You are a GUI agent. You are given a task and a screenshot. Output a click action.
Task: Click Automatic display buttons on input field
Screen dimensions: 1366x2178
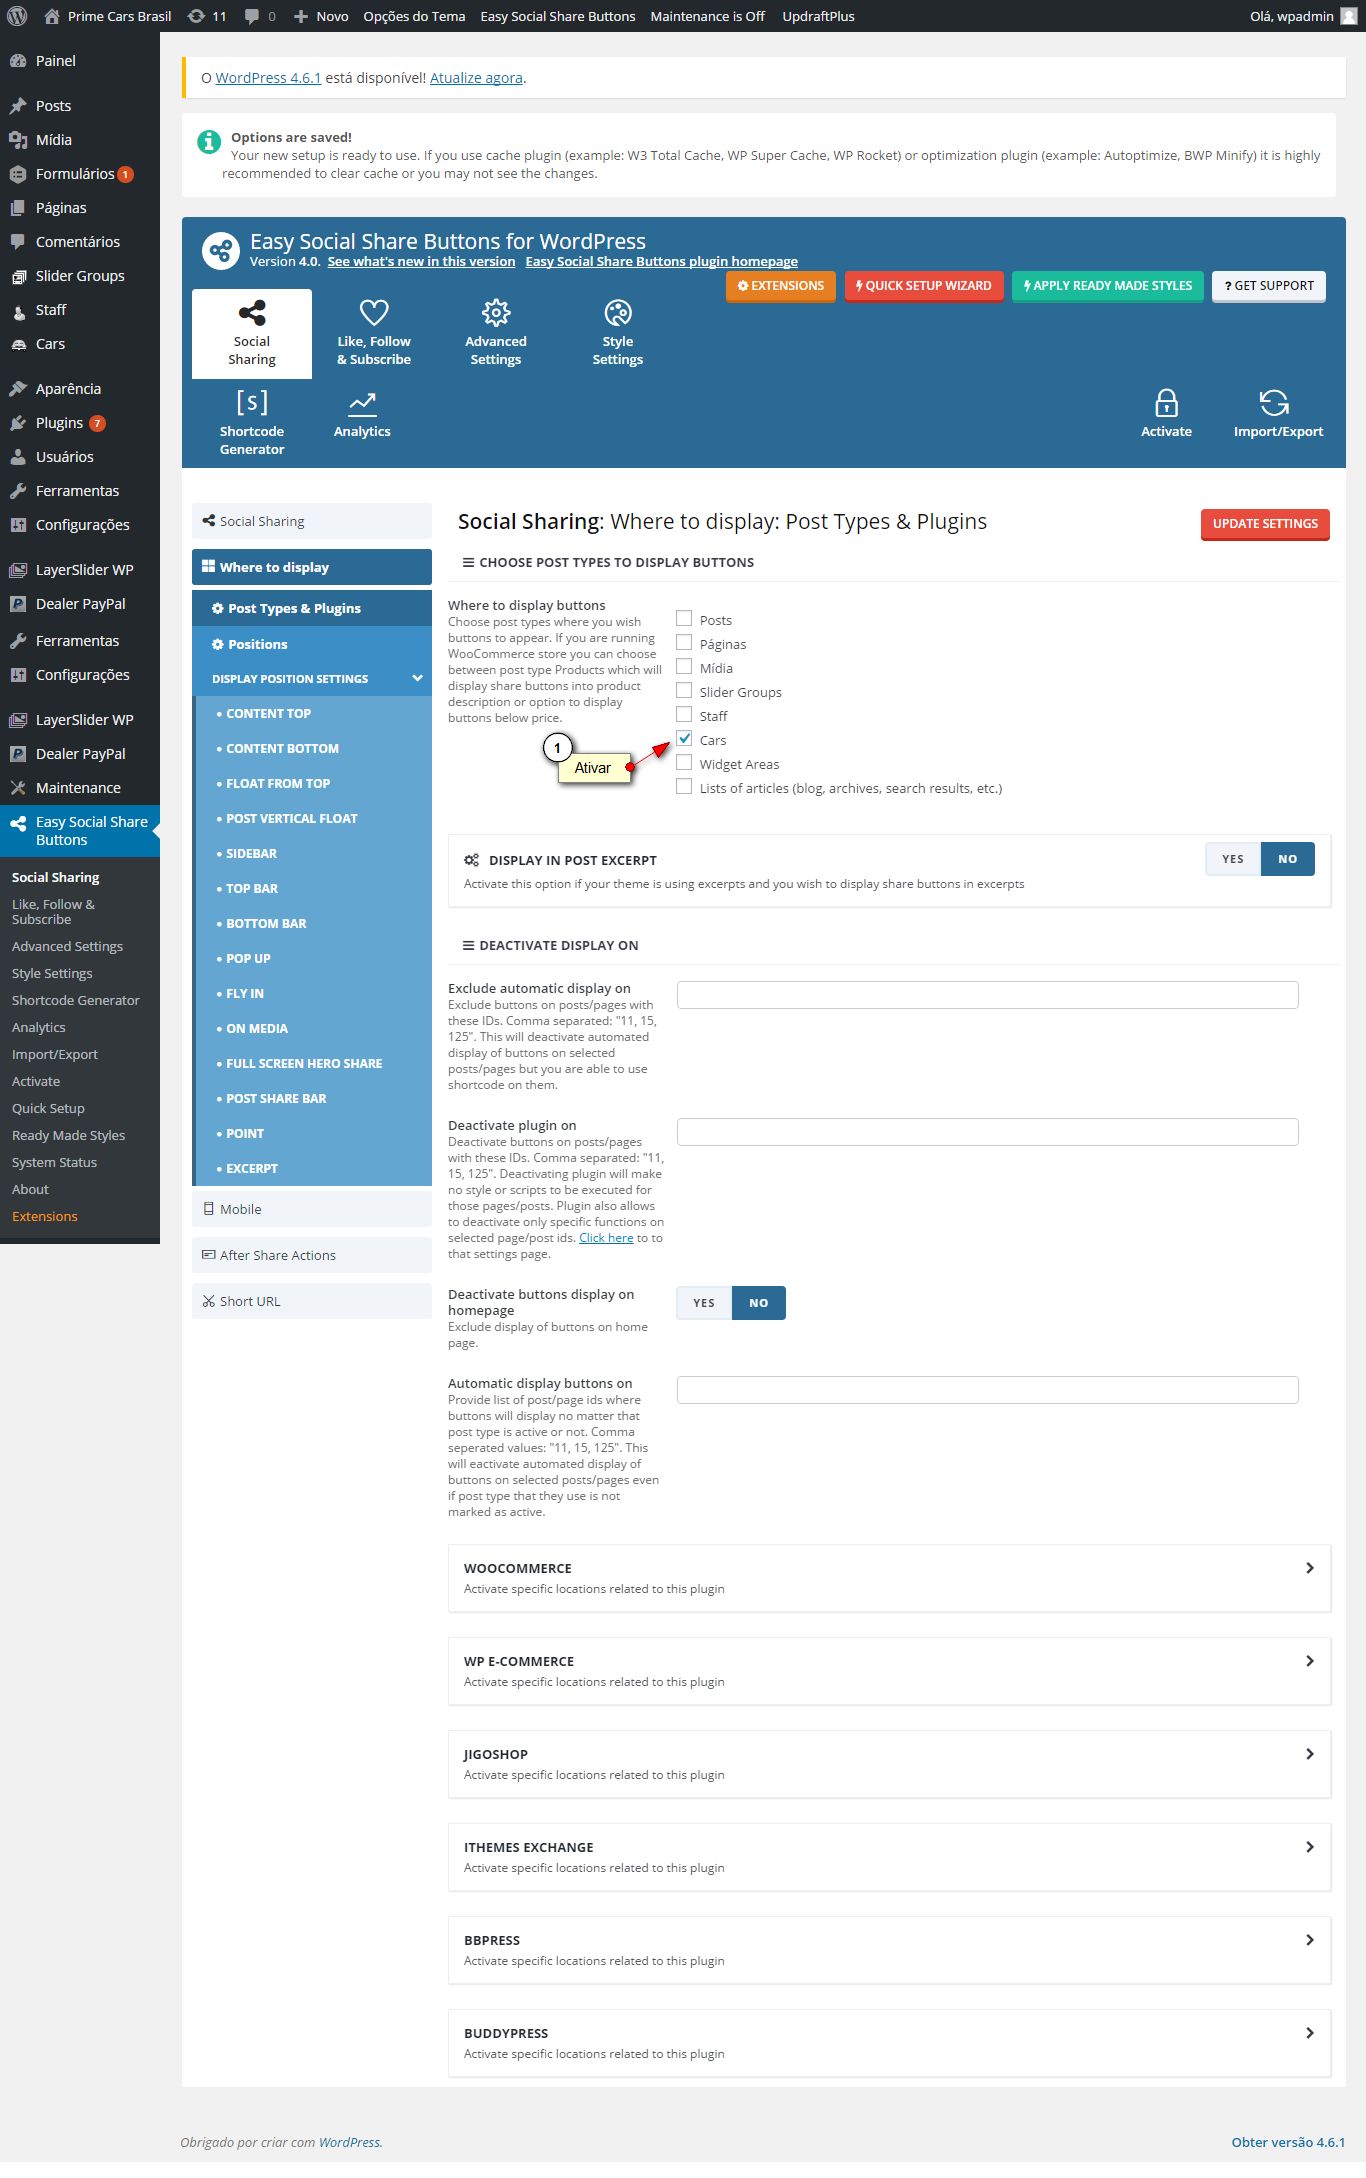click(988, 1390)
